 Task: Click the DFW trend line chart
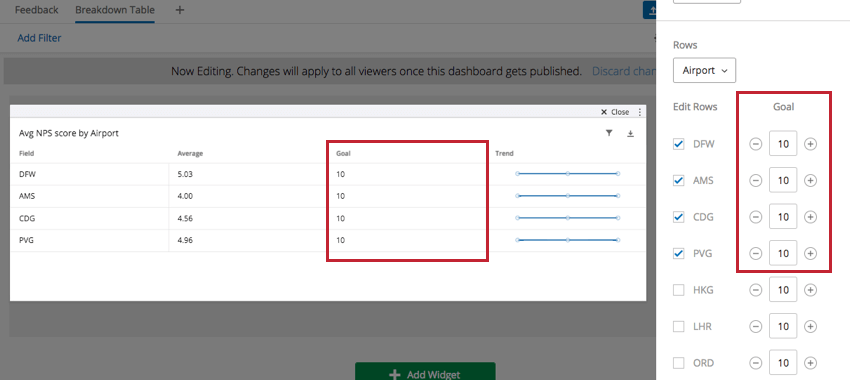568,174
